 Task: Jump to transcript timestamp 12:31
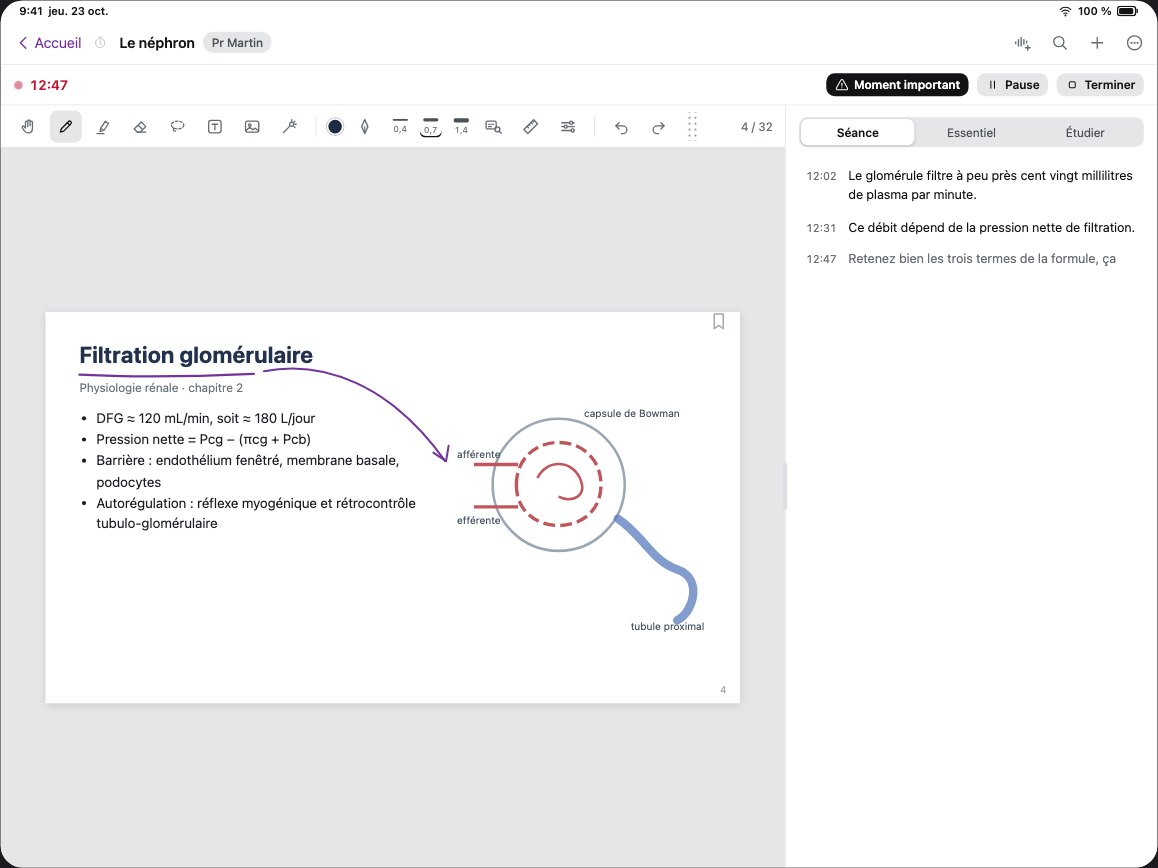(821, 228)
